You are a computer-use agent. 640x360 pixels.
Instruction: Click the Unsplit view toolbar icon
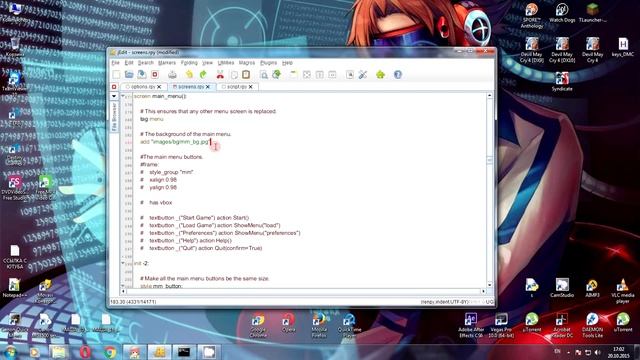pyautogui.click(x=307, y=75)
